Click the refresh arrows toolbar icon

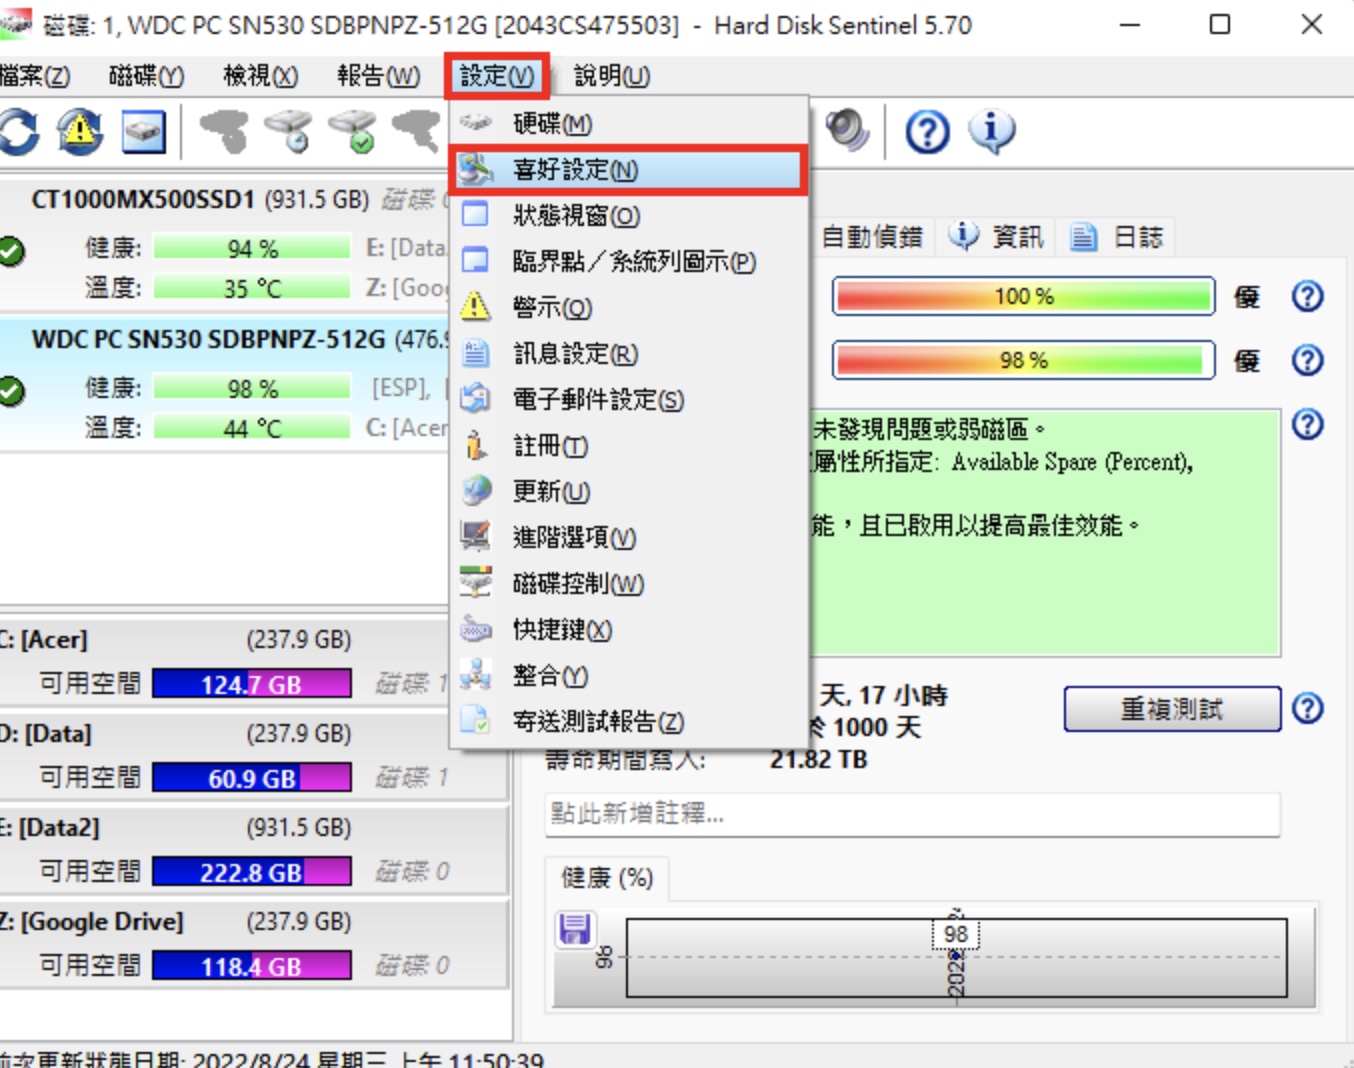(x=18, y=132)
